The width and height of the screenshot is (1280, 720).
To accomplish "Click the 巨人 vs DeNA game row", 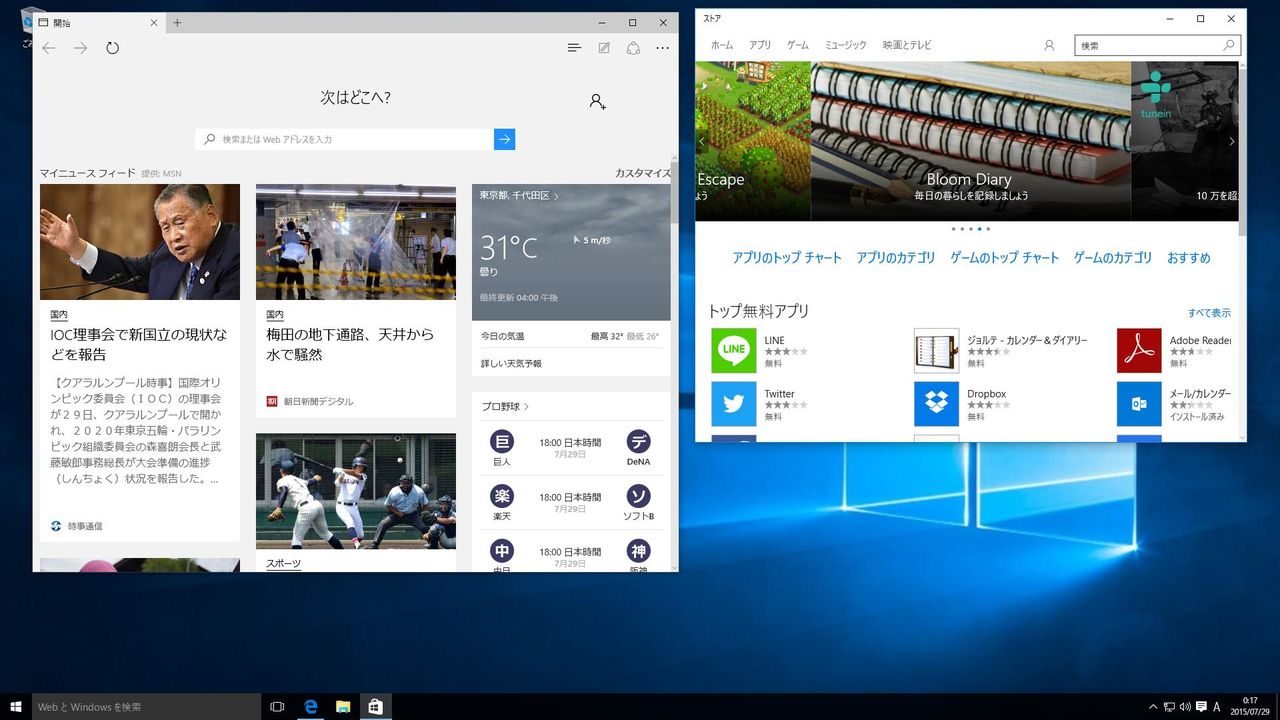I will point(571,448).
